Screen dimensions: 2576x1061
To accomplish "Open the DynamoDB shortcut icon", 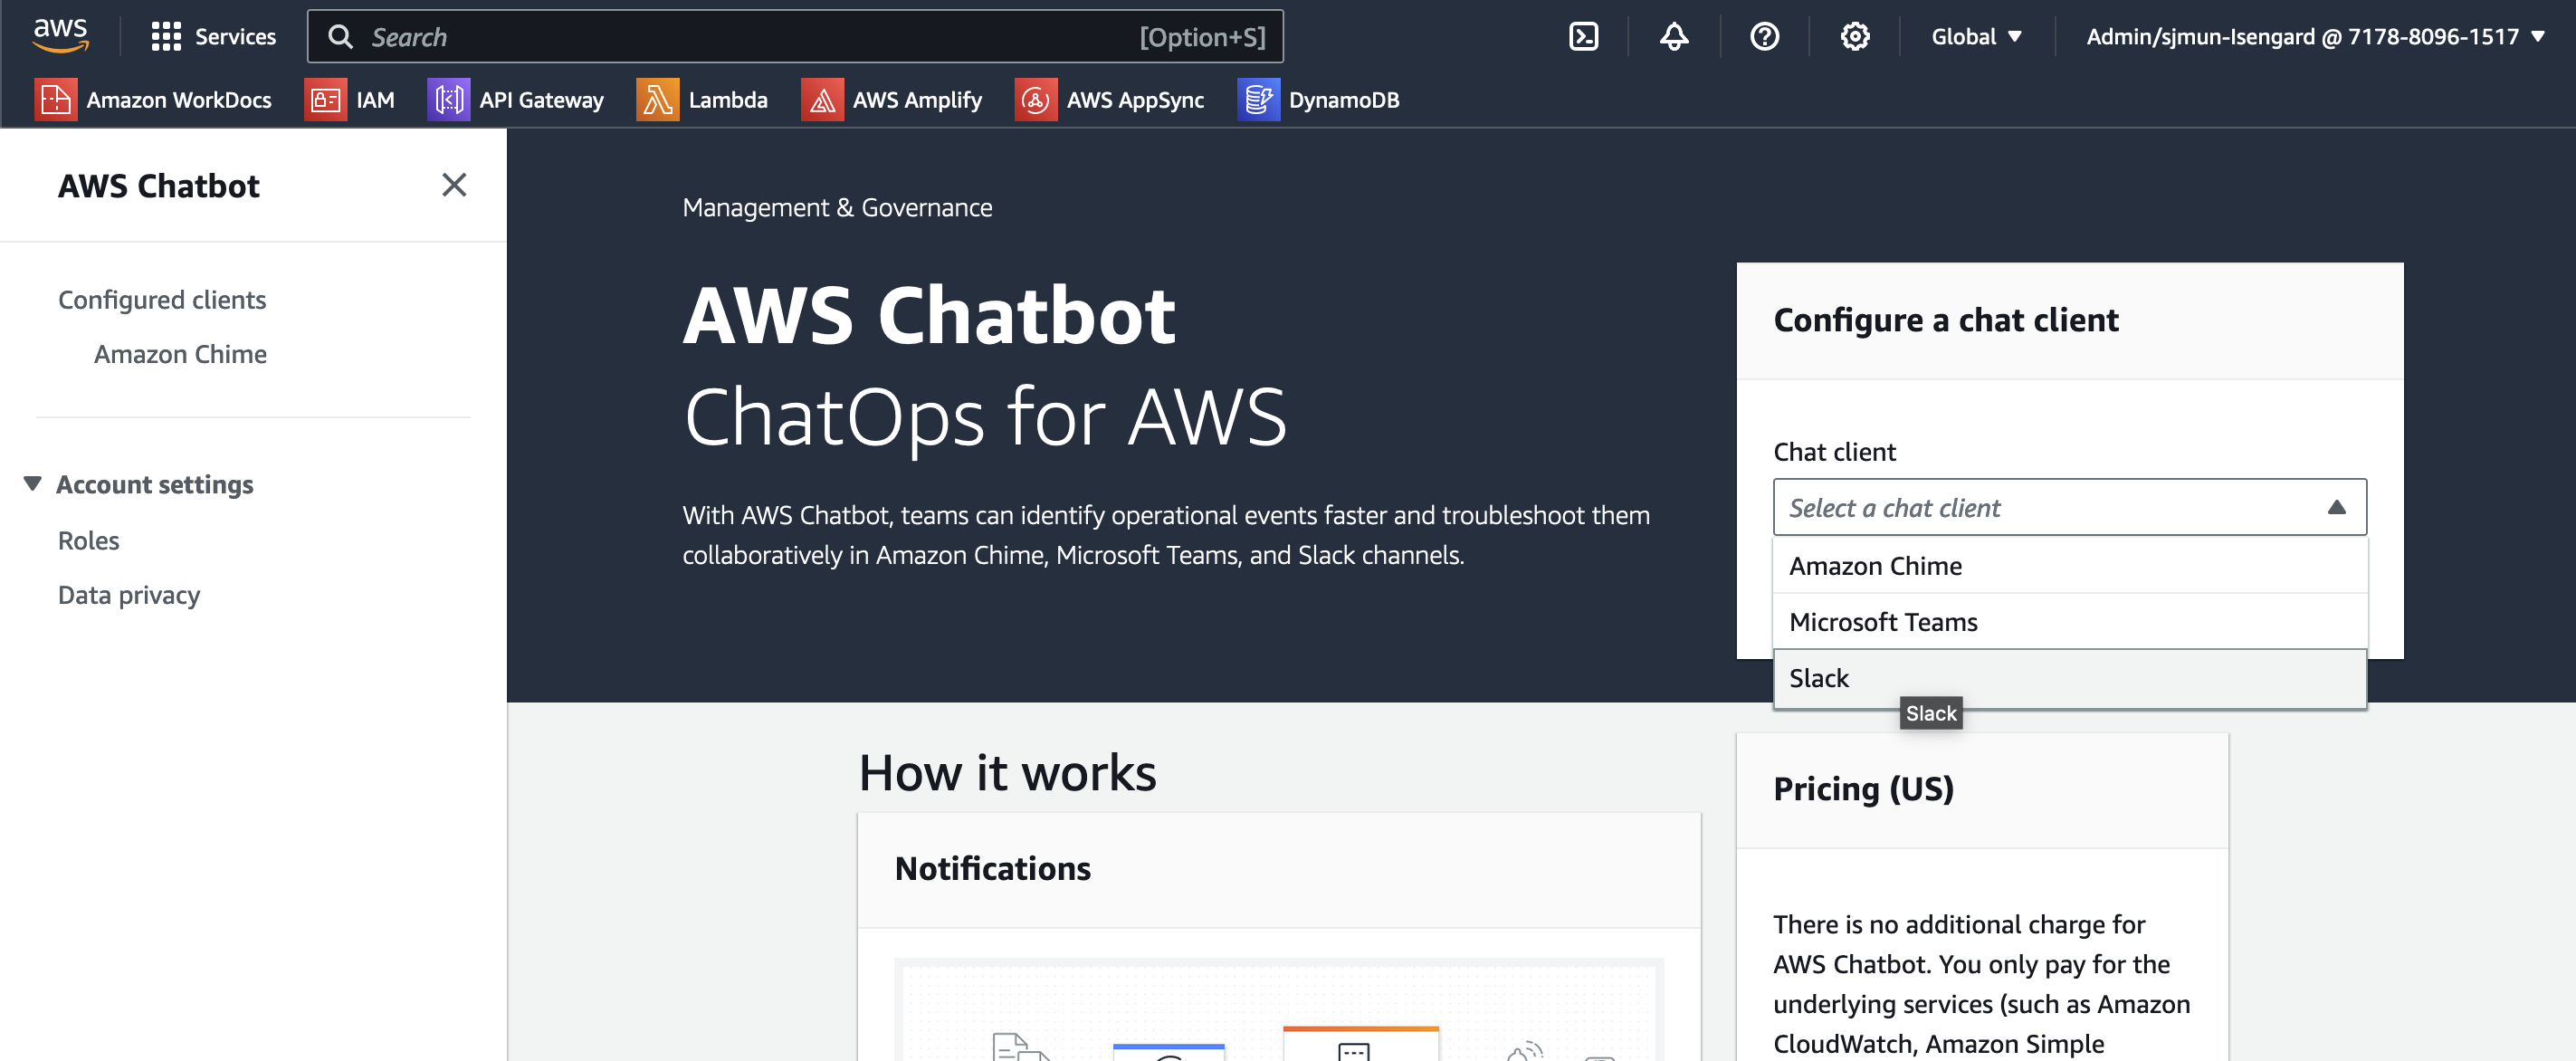I will pos(1257,100).
